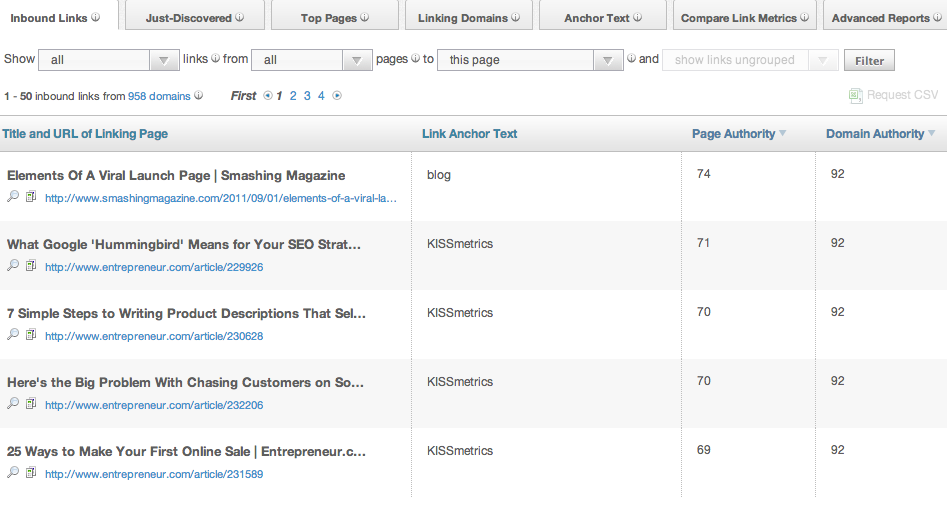Click magnifier icon for Smashing Magazine row

click(13, 196)
